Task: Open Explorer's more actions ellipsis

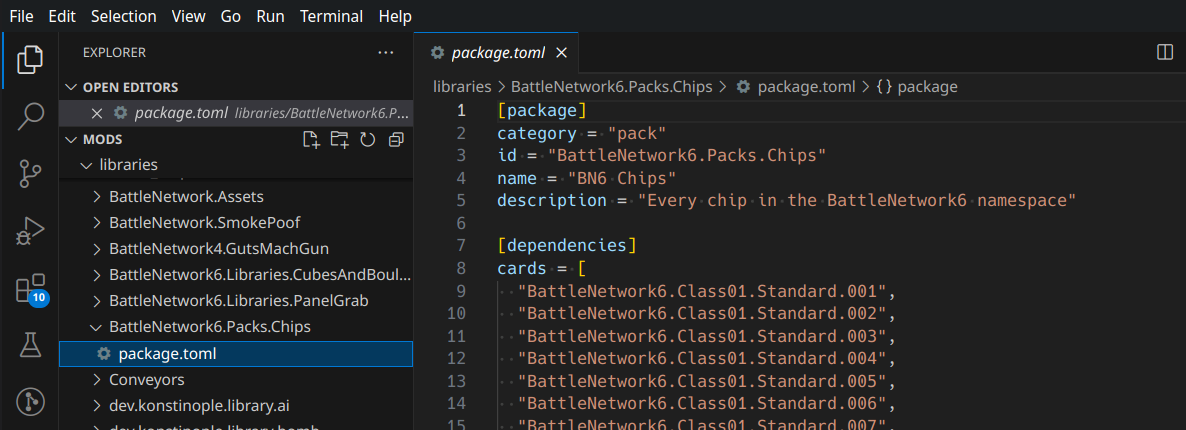Action: [x=386, y=53]
